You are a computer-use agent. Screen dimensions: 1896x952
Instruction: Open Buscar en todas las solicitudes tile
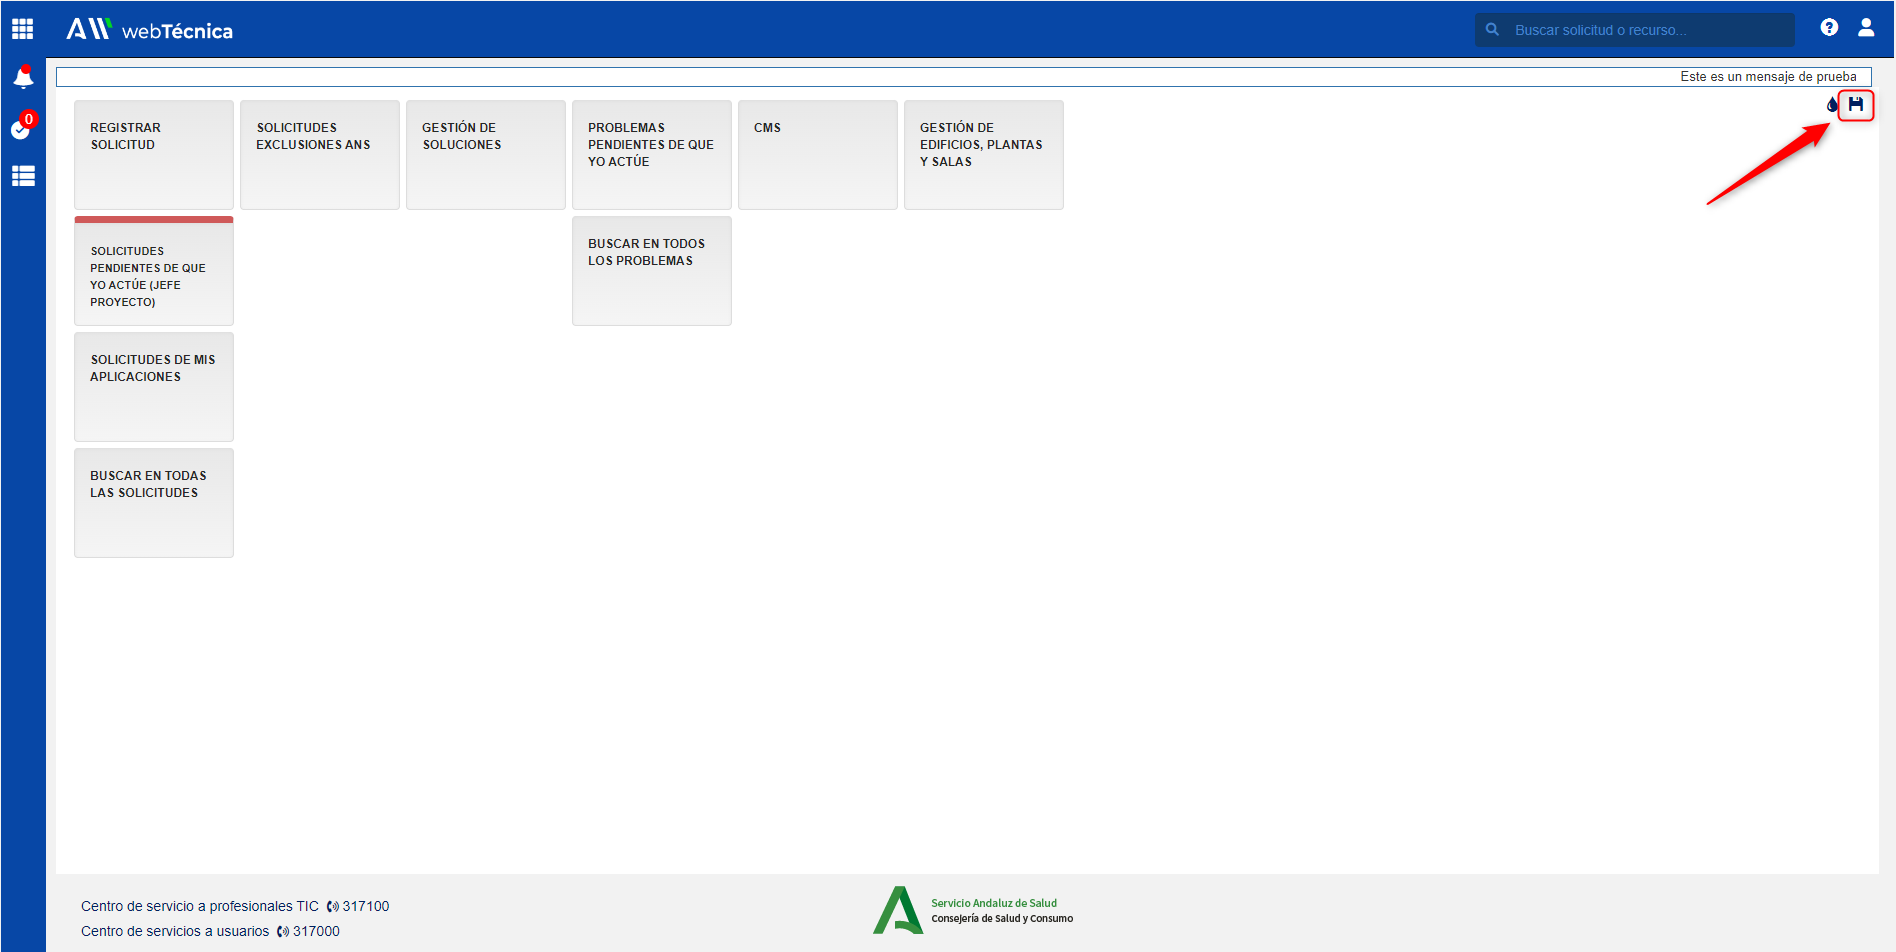pos(154,503)
